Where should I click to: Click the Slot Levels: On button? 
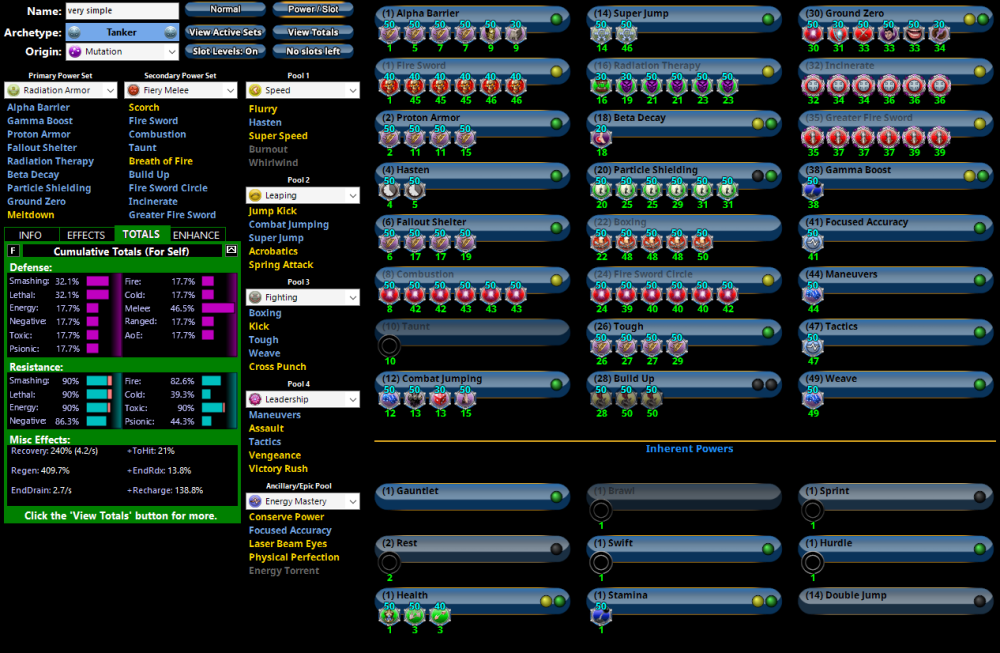click(x=225, y=51)
